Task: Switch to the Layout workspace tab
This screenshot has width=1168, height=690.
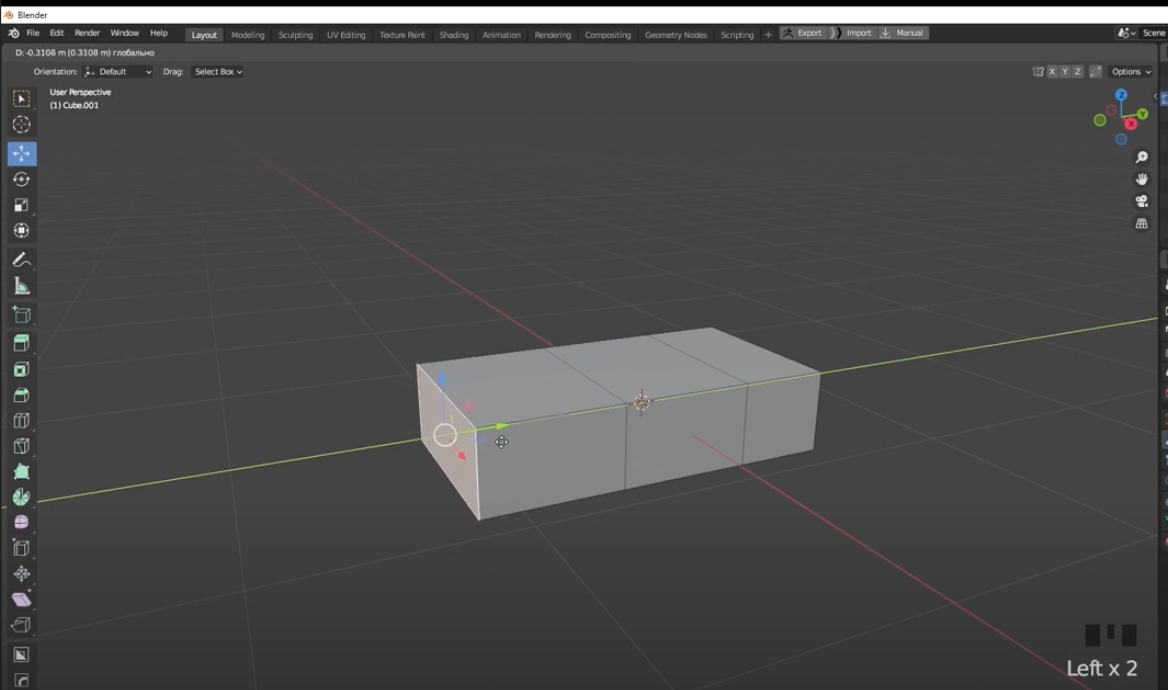Action: click(x=203, y=35)
